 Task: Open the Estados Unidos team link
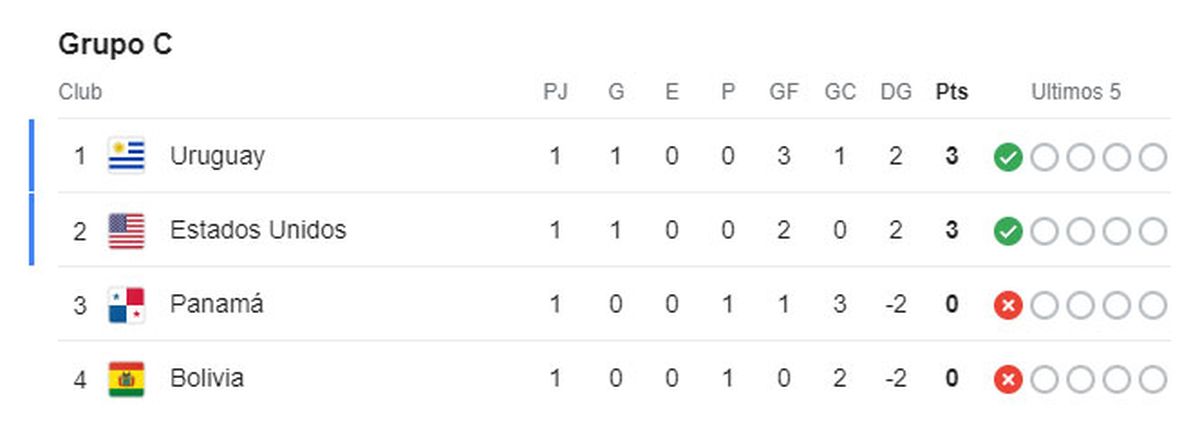point(258,230)
